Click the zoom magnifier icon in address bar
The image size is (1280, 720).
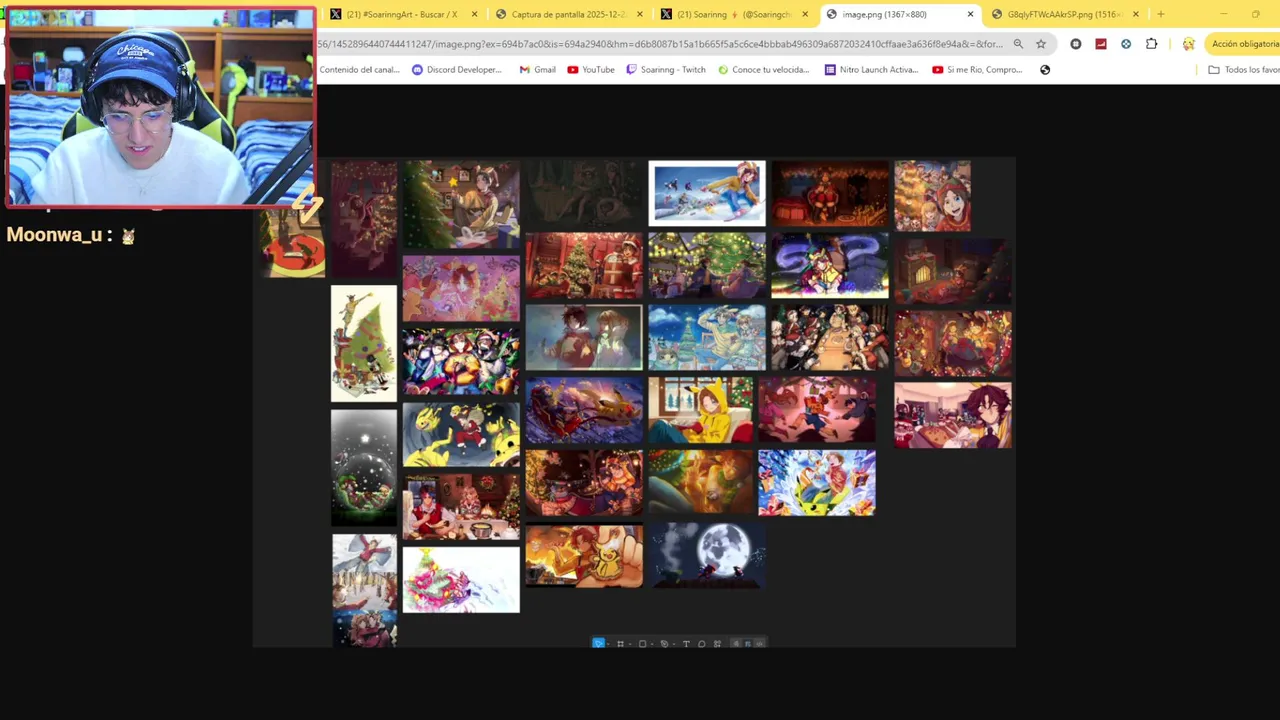point(1018,44)
